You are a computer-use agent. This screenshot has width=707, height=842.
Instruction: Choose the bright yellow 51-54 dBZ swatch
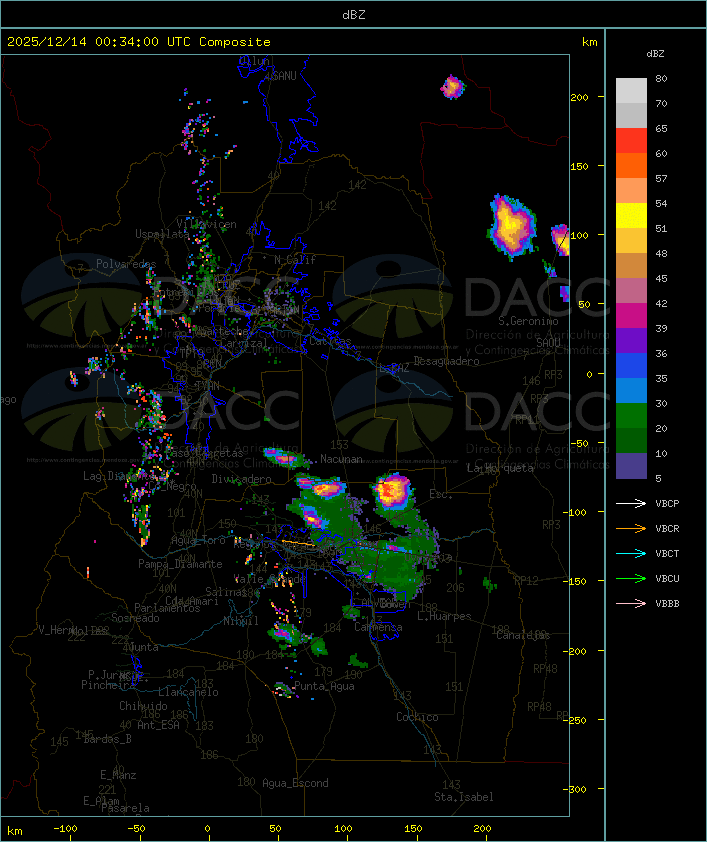pyautogui.click(x=631, y=215)
